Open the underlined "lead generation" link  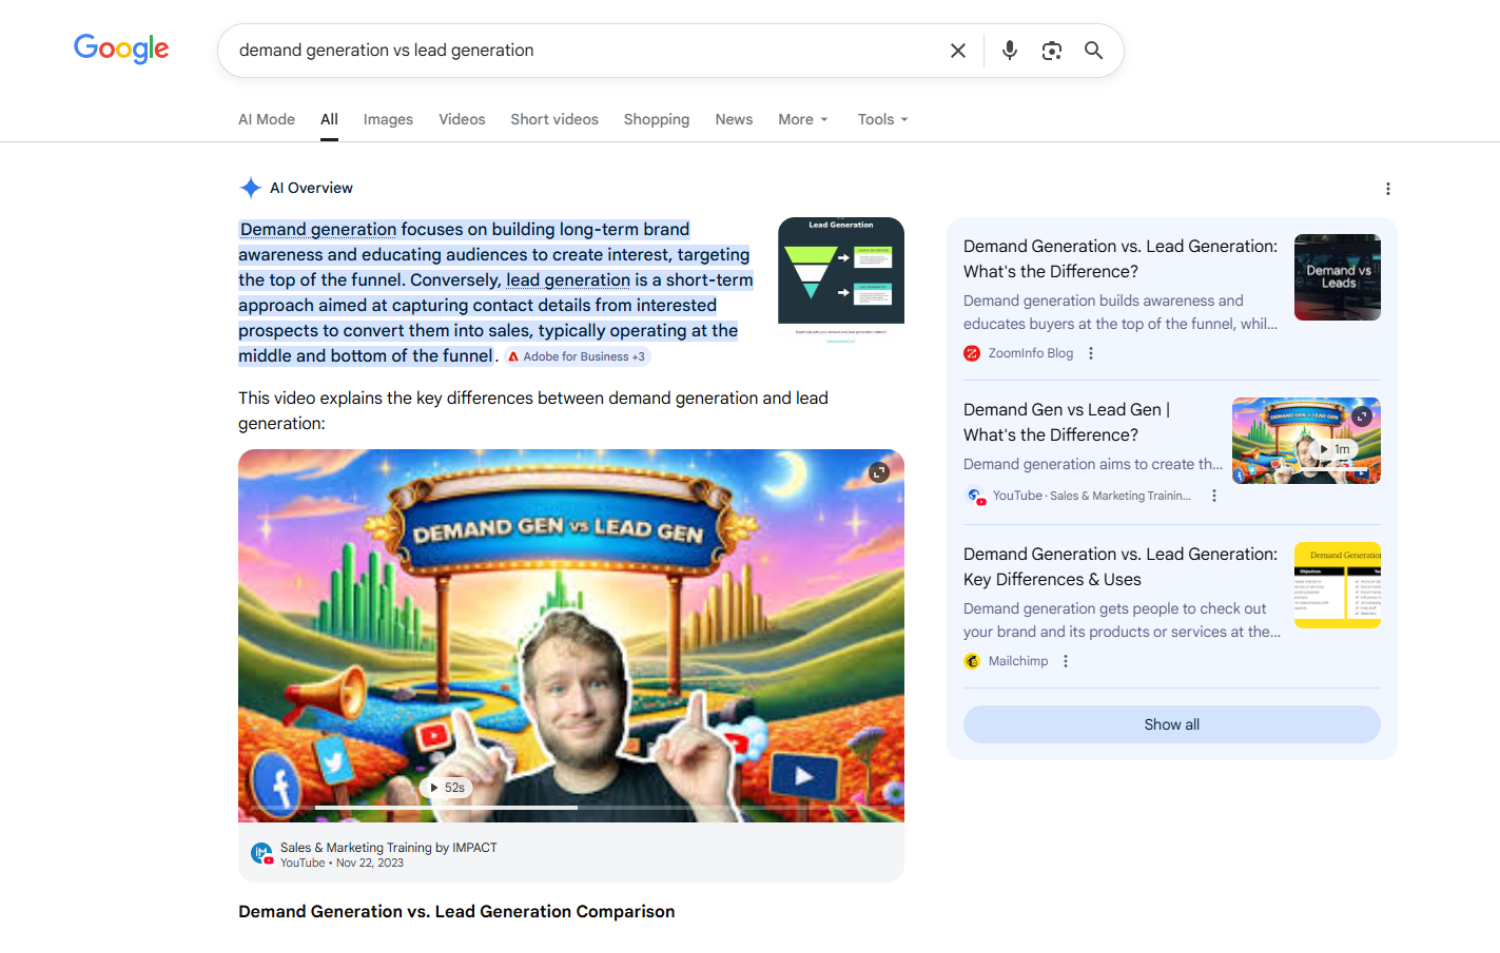pos(568,281)
